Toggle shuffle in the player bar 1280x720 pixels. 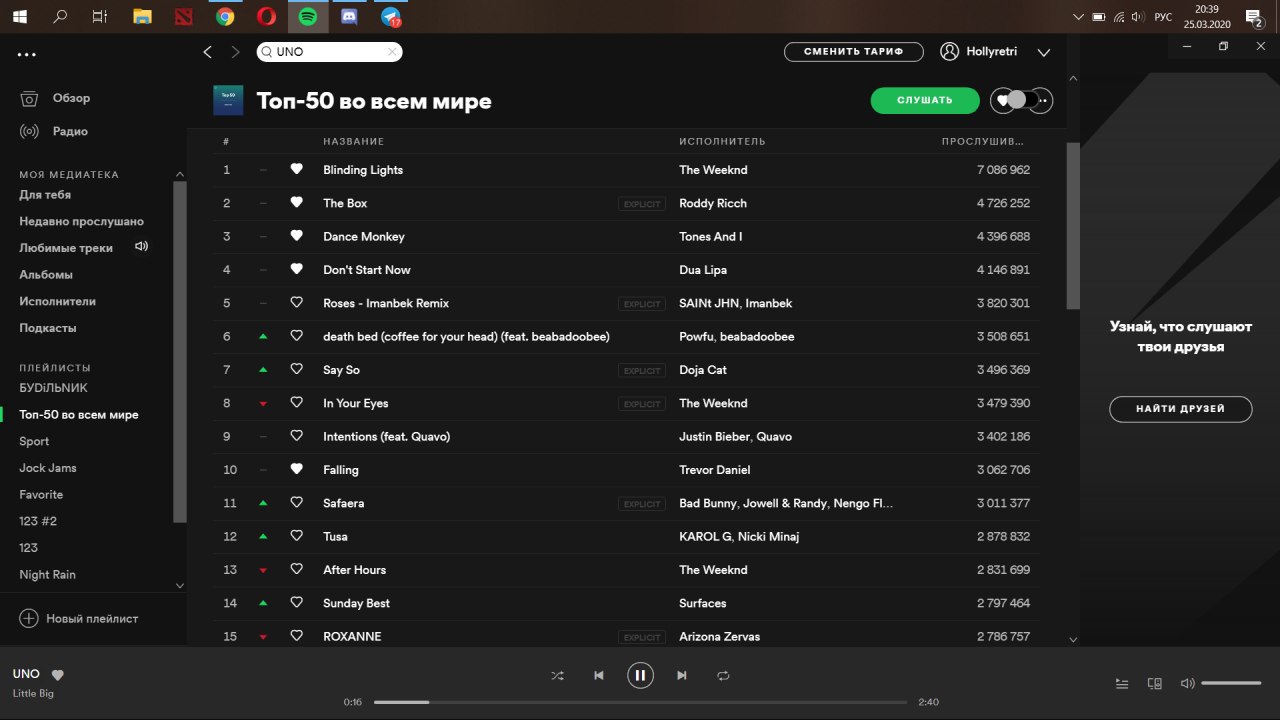[557, 676]
